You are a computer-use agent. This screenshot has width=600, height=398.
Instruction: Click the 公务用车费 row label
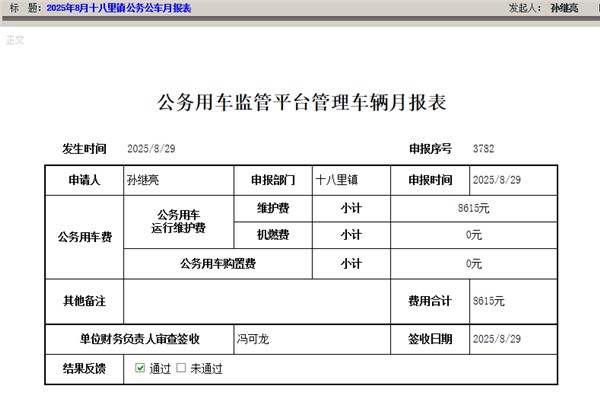click(x=85, y=237)
